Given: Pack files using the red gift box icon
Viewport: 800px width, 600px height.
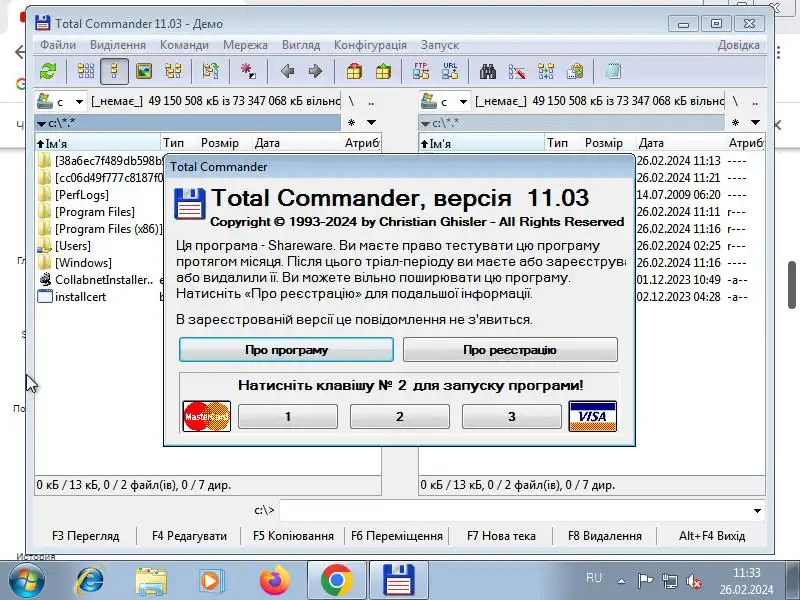Looking at the screenshot, I should [x=354, y=71].
